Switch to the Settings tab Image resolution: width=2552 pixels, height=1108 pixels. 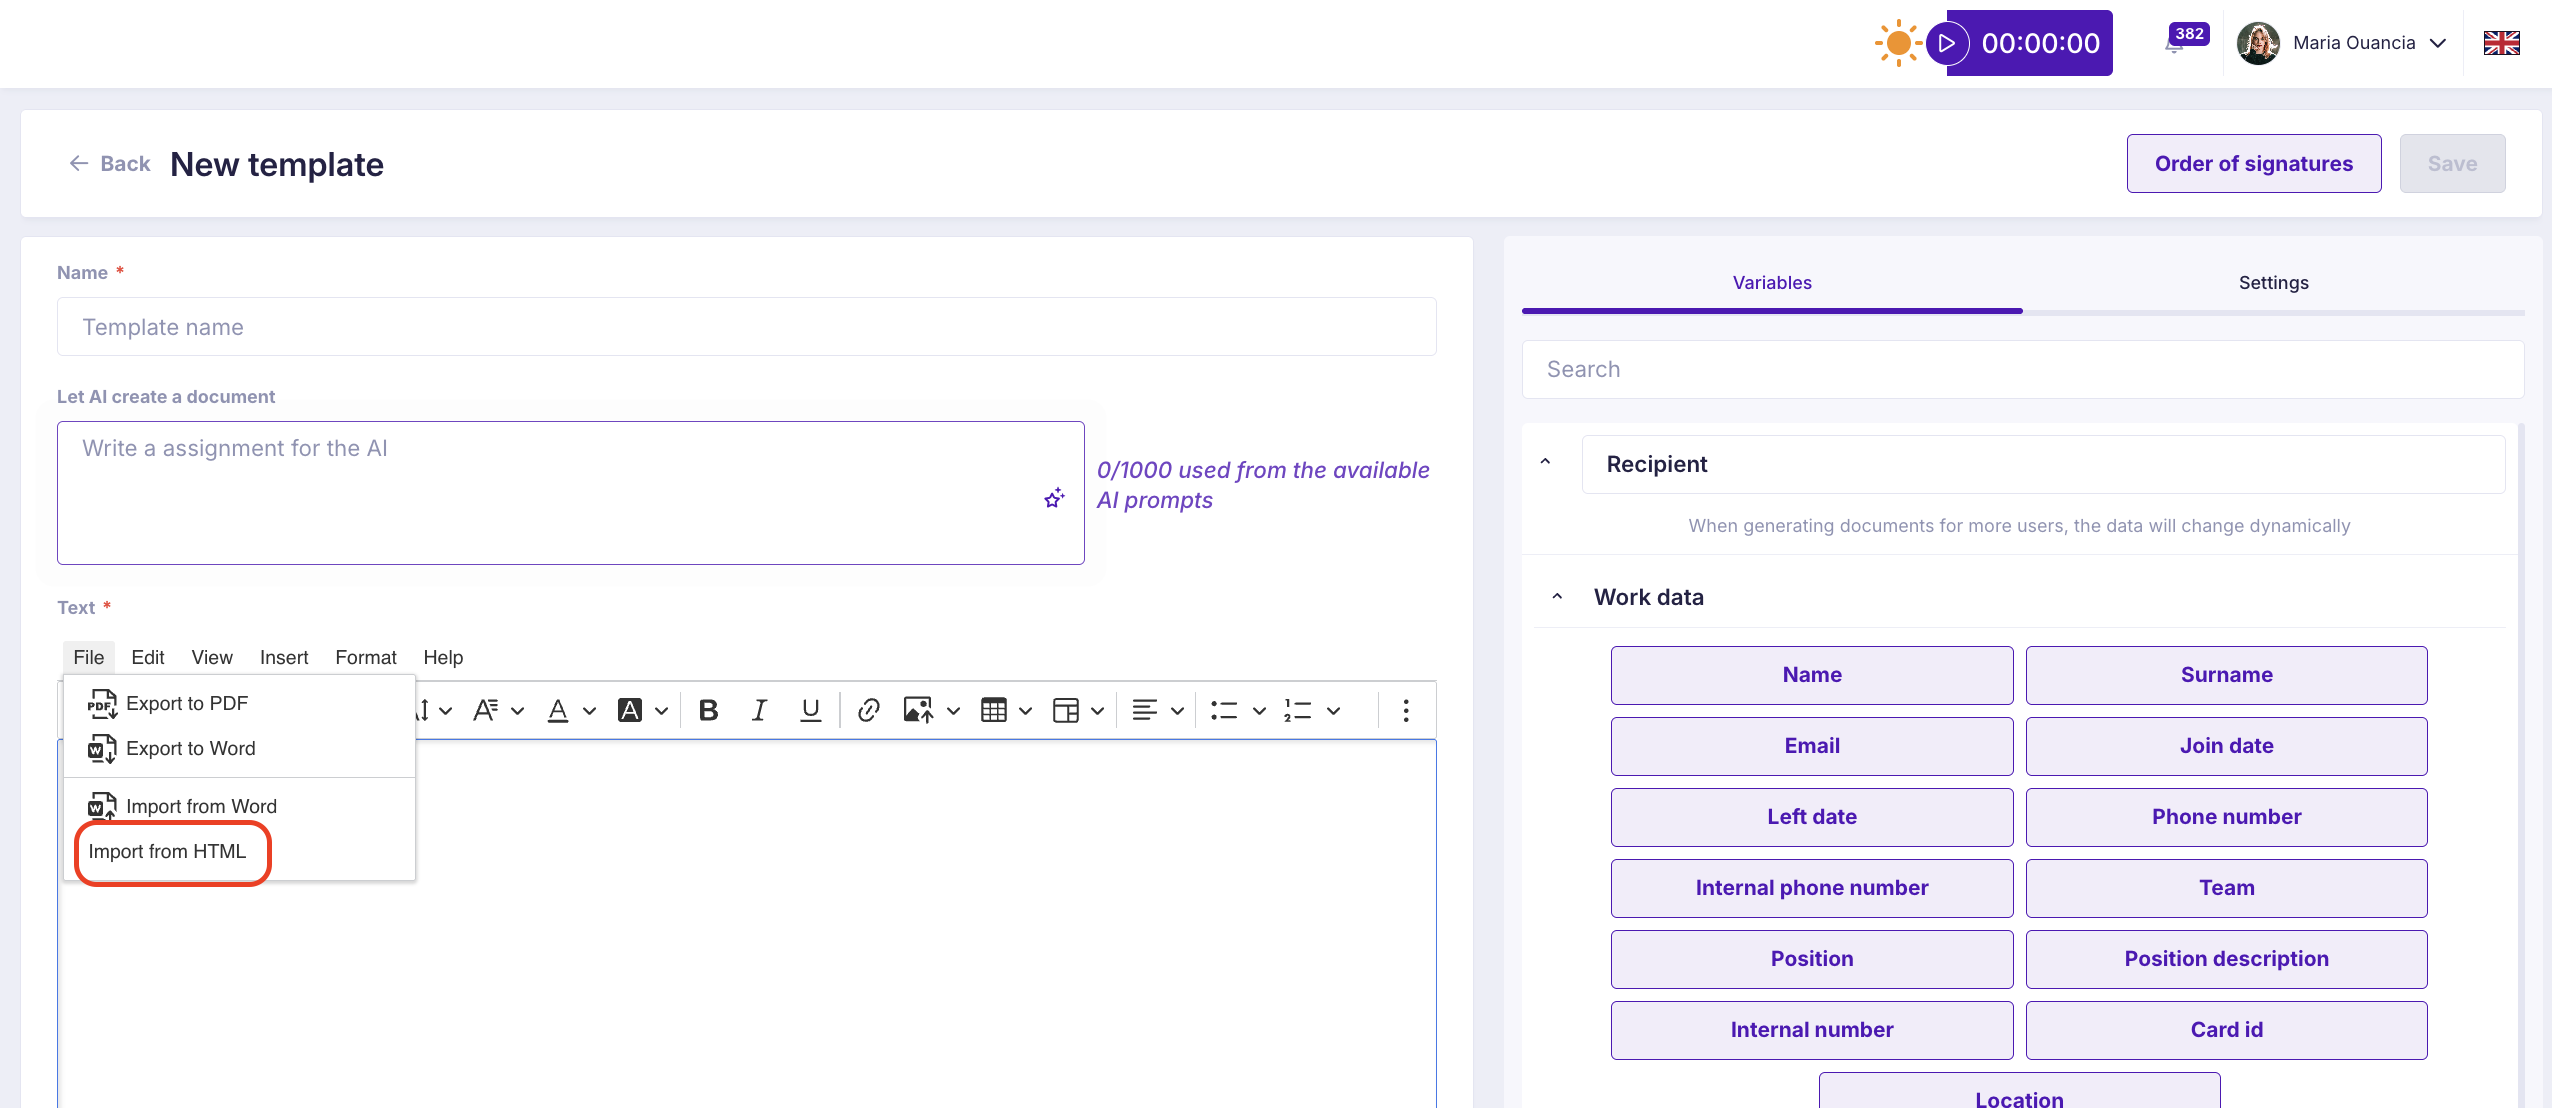[x=2273, y=283]
